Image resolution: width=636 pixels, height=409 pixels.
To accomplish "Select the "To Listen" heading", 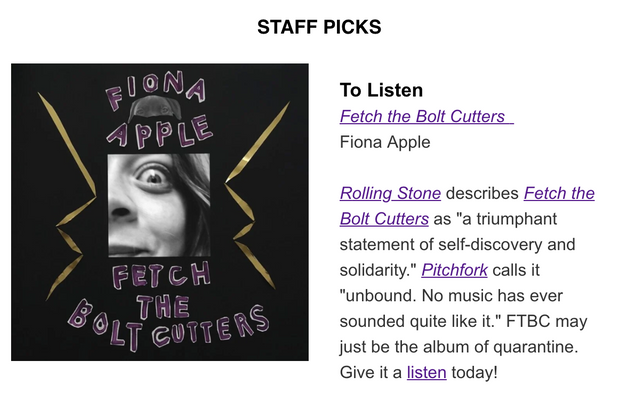I will pos(381,90).
